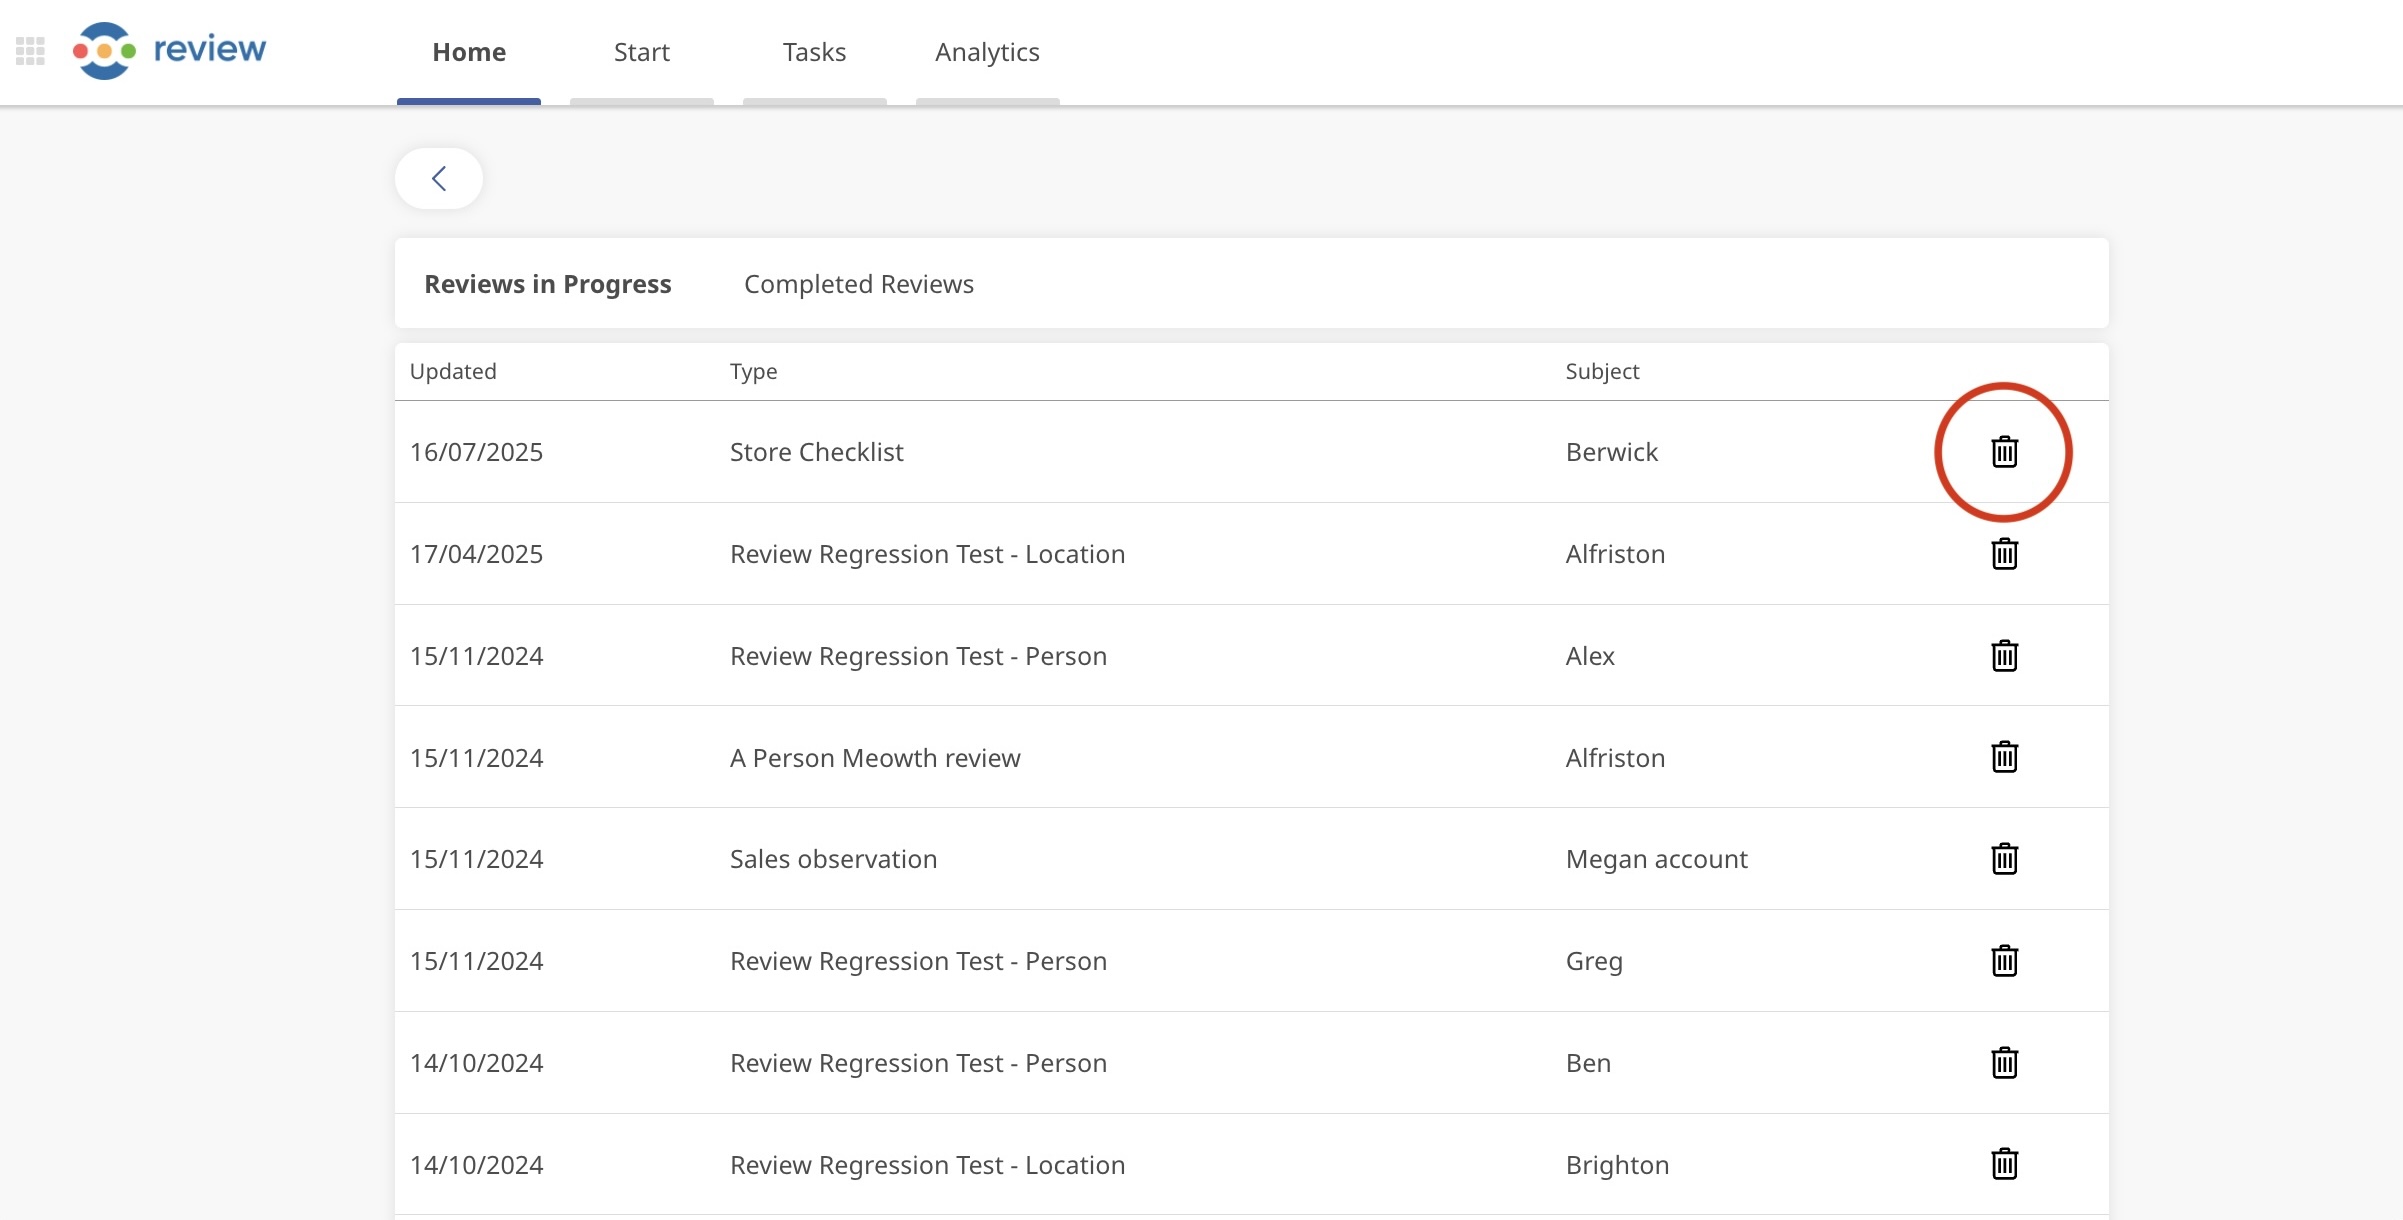Sort by the Updated column header
The width and height of the screenshot is (2403, 1220).
pos(453,371)
